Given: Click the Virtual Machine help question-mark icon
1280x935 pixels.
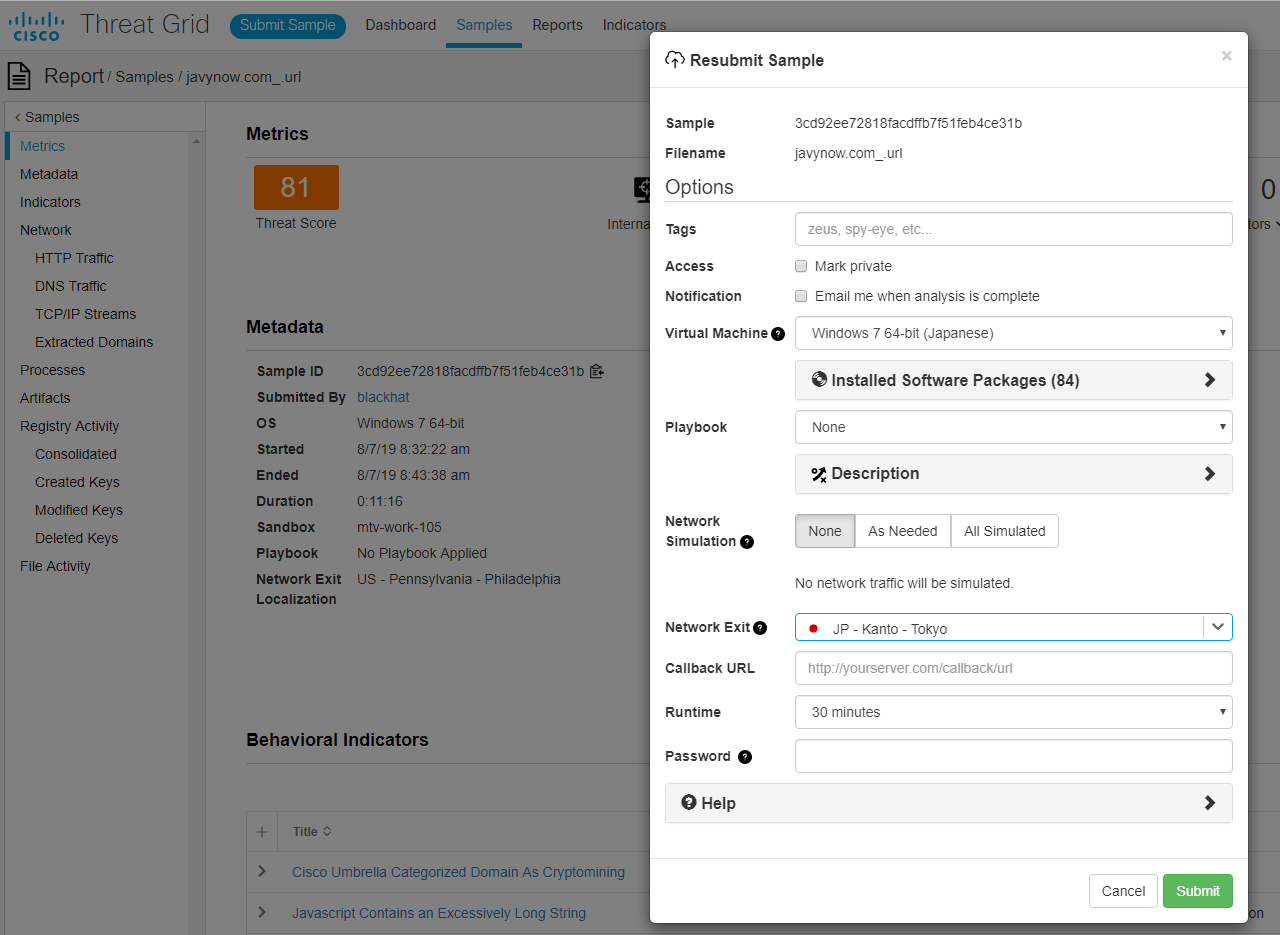Looking at the screenshot, I should click(778, 334).
